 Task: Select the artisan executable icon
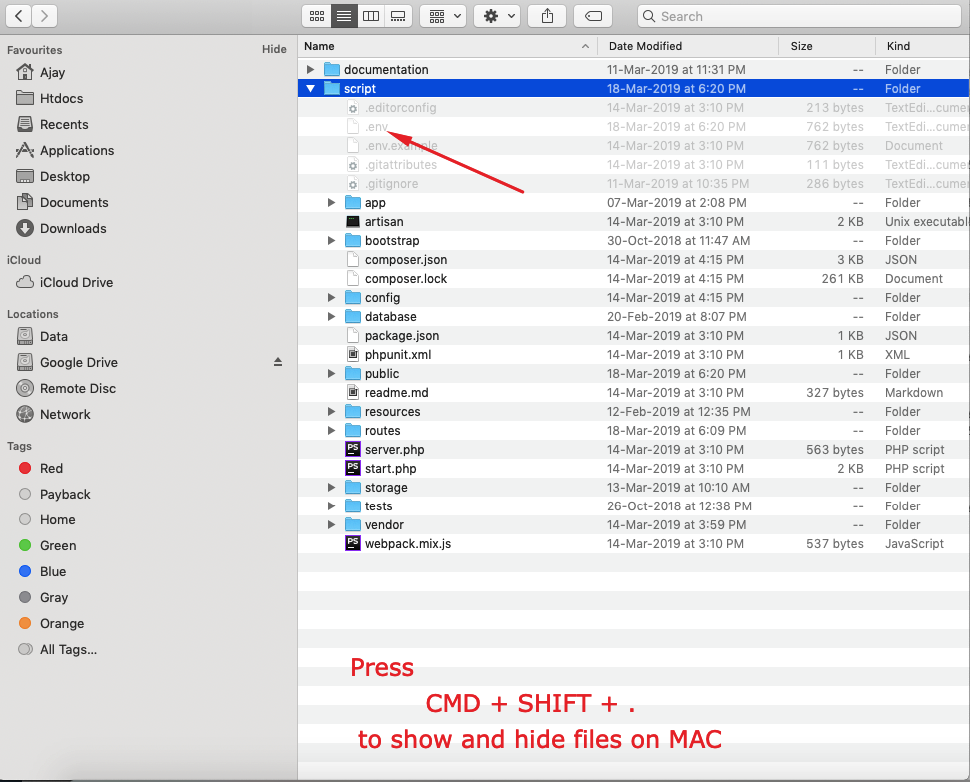353,221
